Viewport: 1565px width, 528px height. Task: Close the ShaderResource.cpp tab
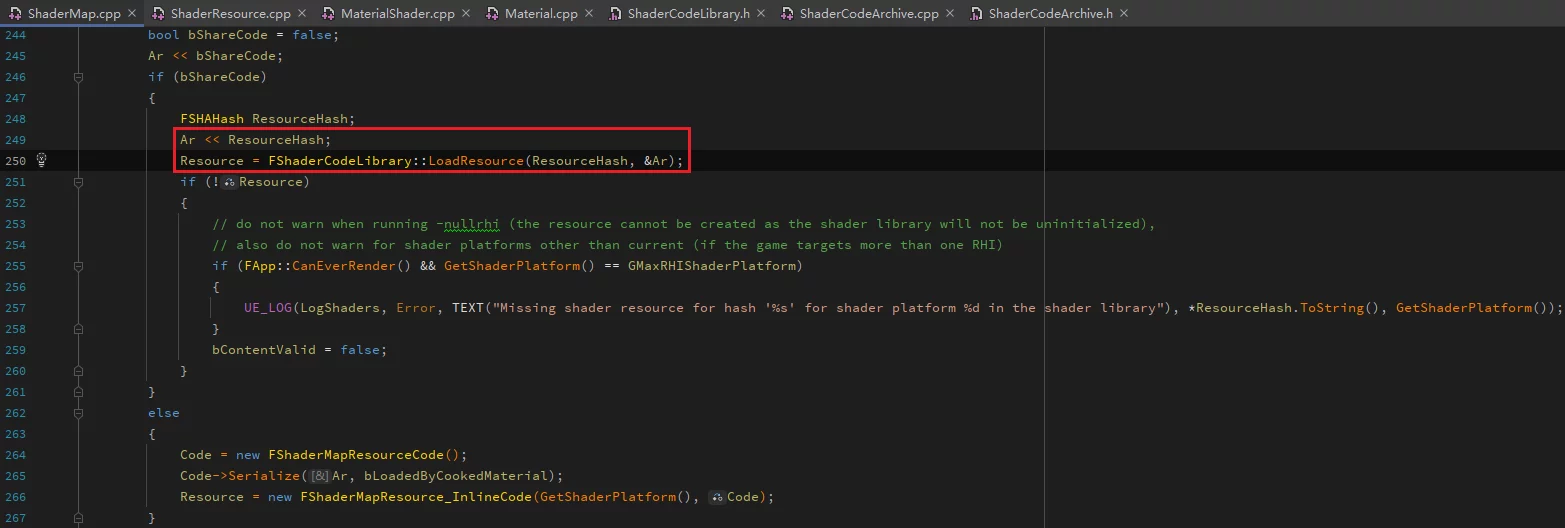(302, 14)
